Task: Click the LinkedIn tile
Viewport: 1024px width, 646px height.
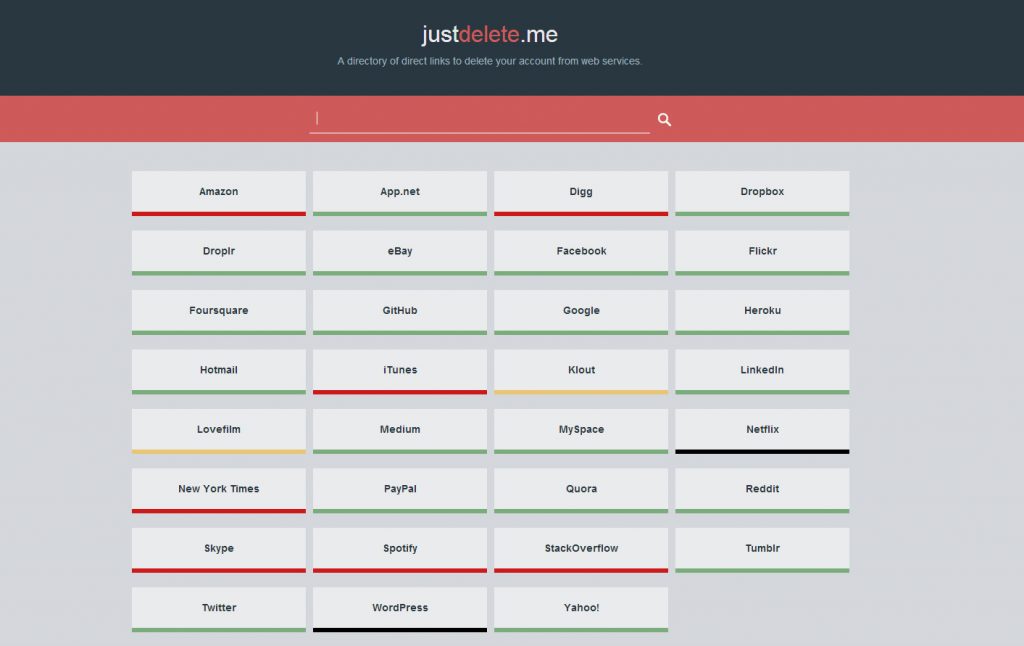Action: pyautogui.click(x=762, y=370)
